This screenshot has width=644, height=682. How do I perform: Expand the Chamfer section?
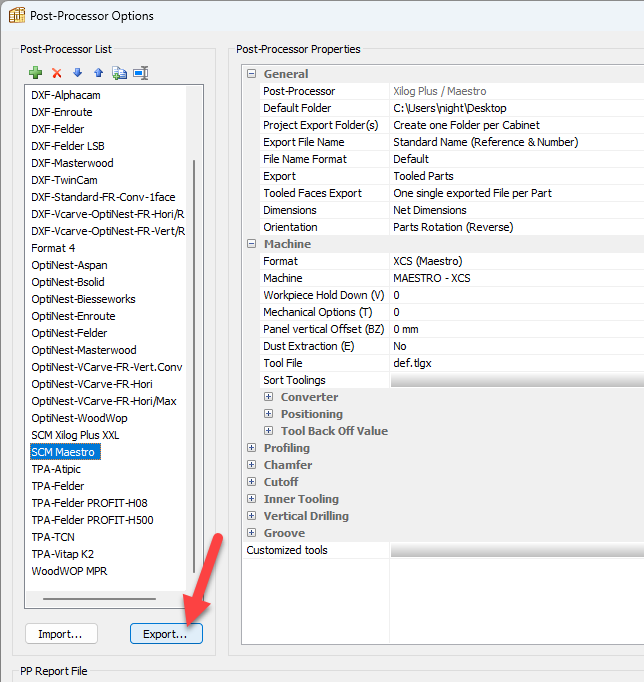coord(251,465)
